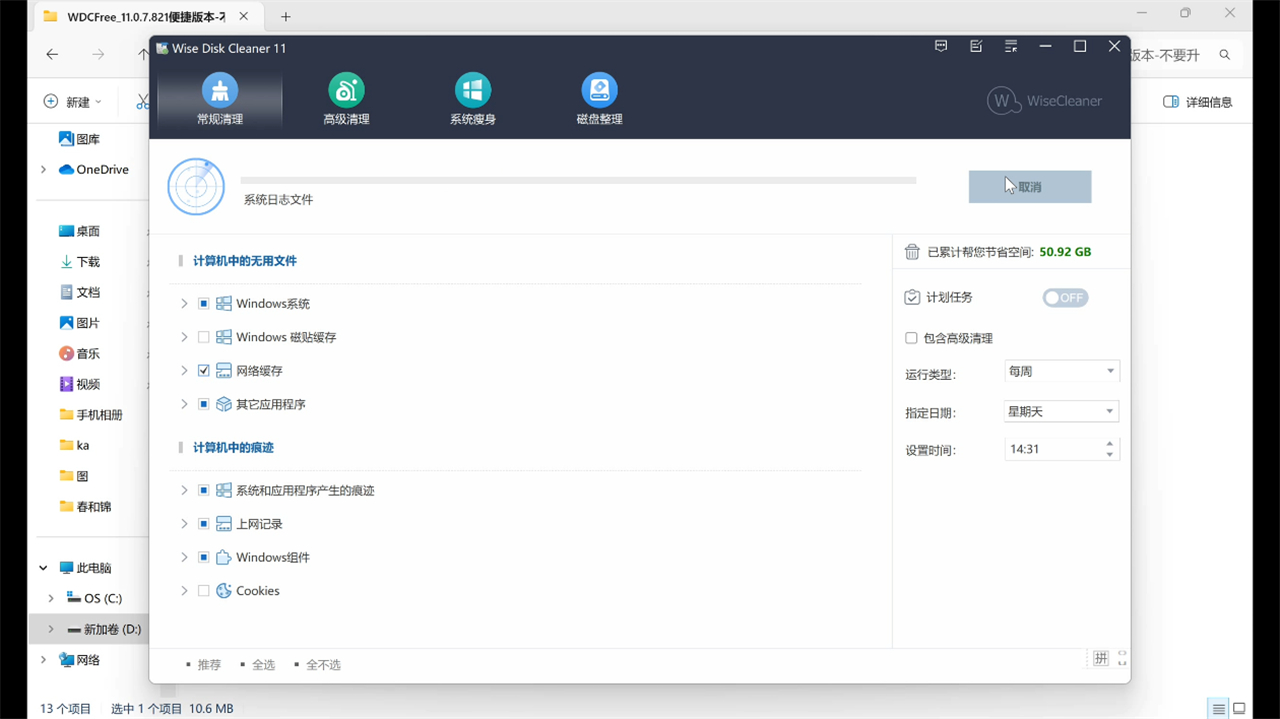Click the Windows组件 puzzle icon

(x=224, y=557)
